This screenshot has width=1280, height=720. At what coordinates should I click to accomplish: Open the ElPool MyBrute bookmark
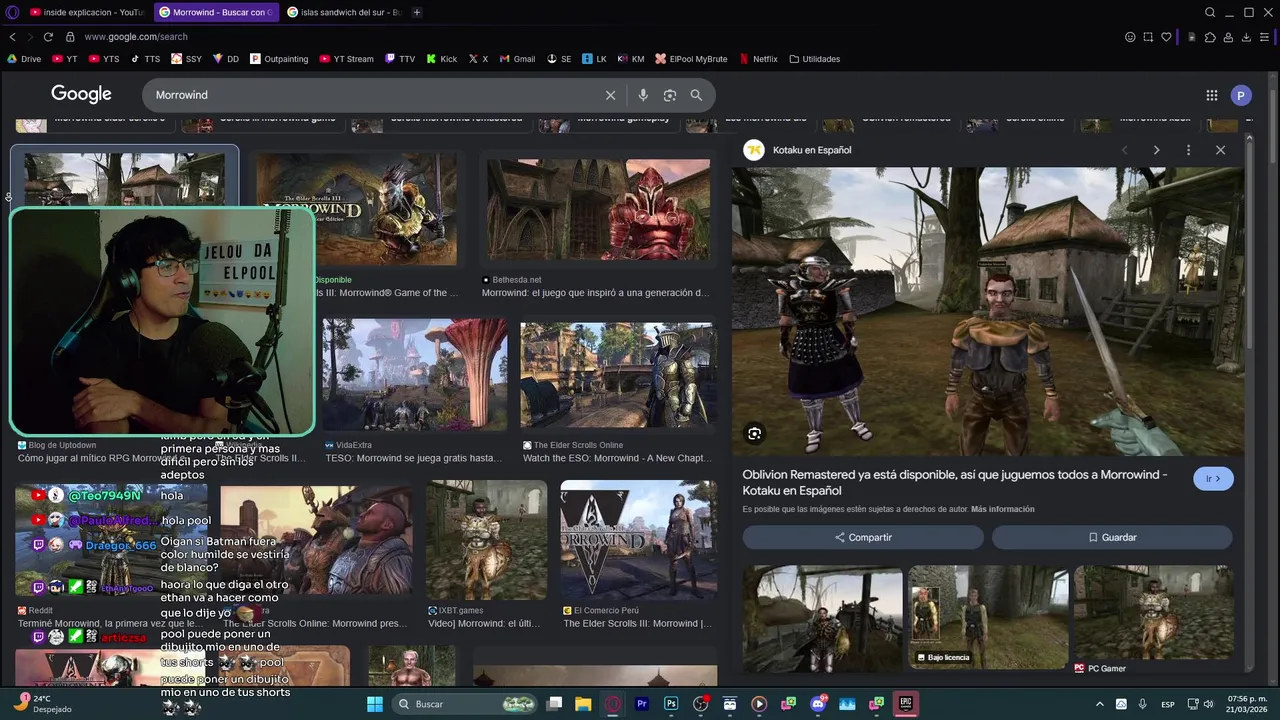(x=691, y=59)
